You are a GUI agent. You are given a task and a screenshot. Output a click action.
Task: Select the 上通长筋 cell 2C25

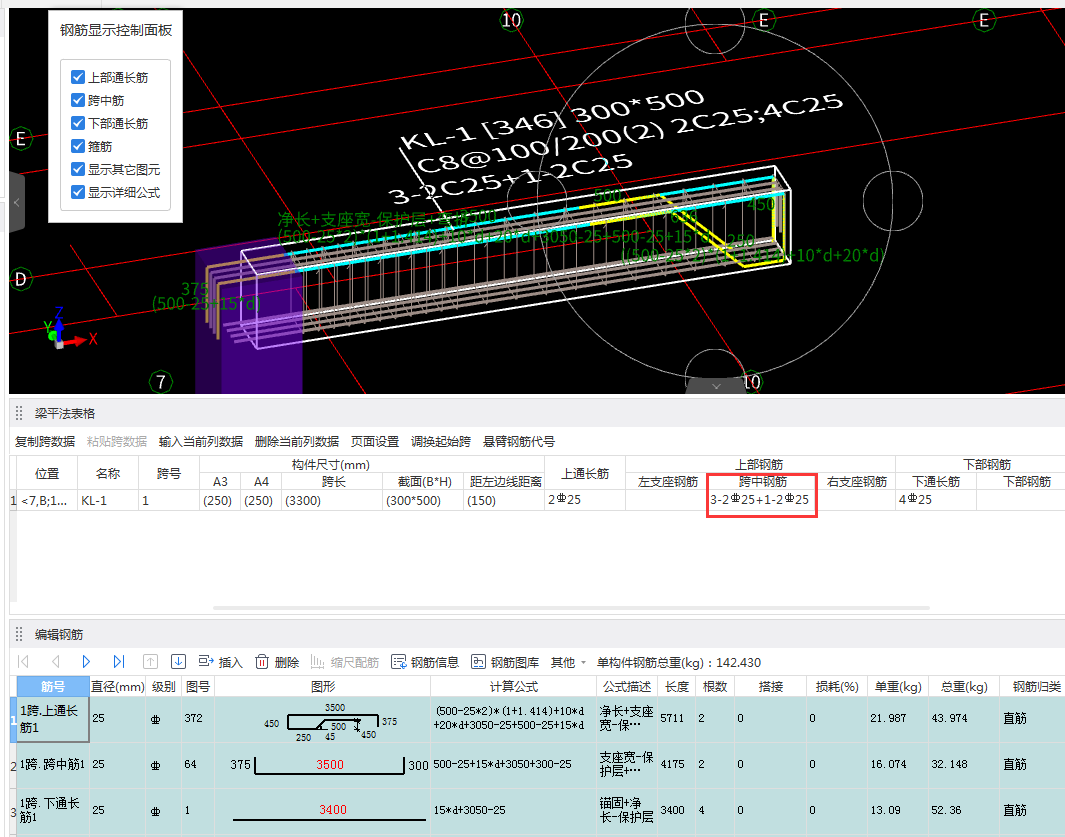click(x=585, y=499)
